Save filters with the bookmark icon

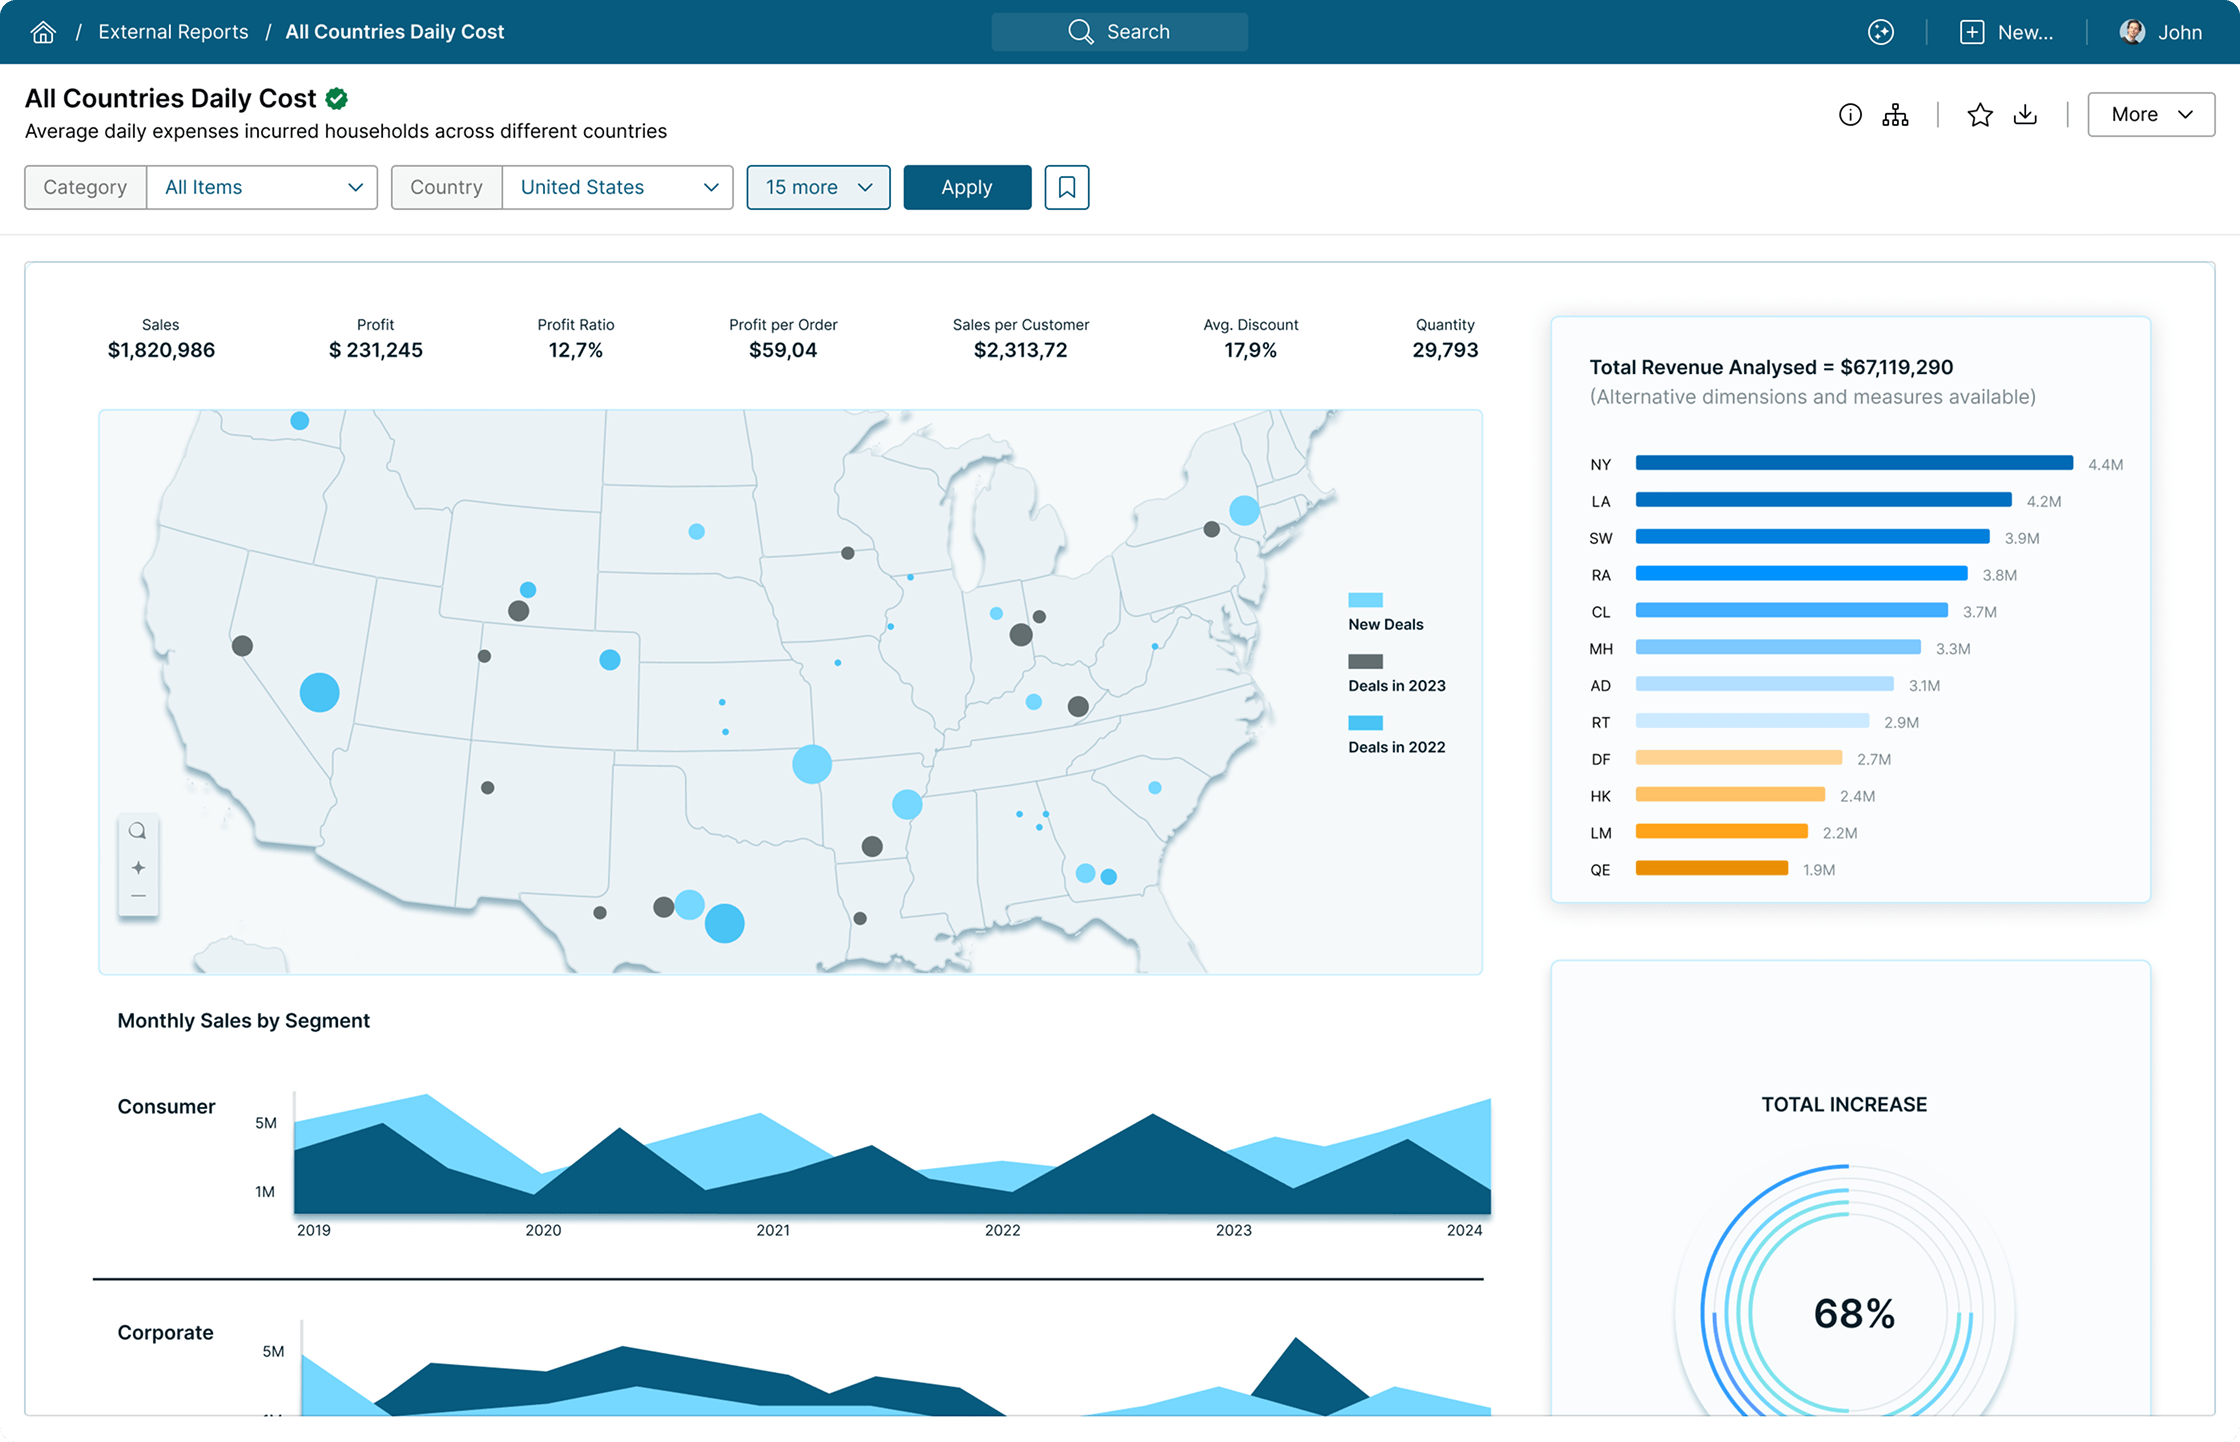1066,187
